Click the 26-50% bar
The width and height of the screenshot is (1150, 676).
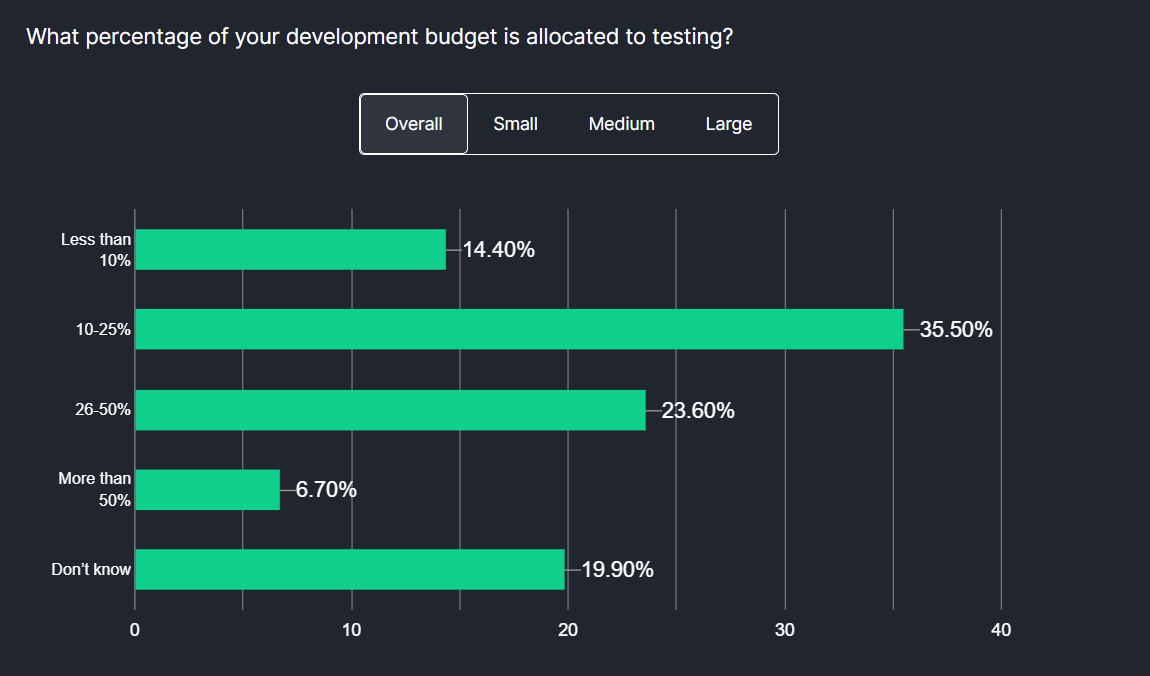(x=390, y=409)
